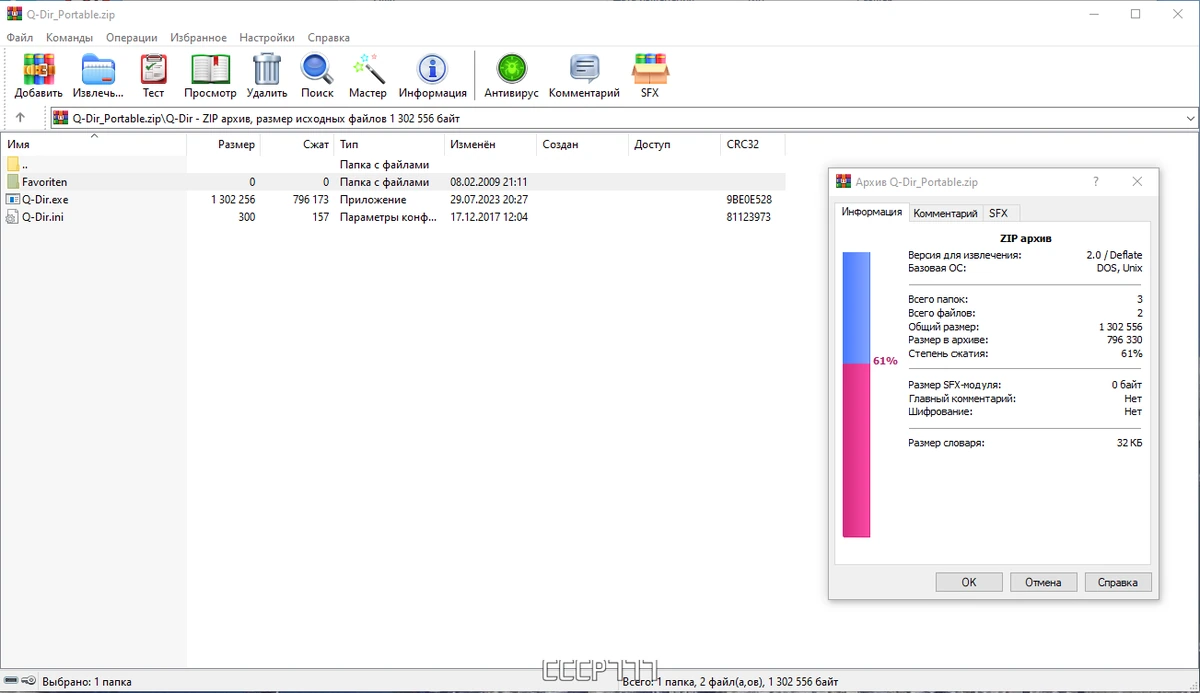Image resolution: width=1200 pixels, height=693 pixels.
Task: Run the Тест archive test icon
Action: pyautogui.click(x=153, y=70)
